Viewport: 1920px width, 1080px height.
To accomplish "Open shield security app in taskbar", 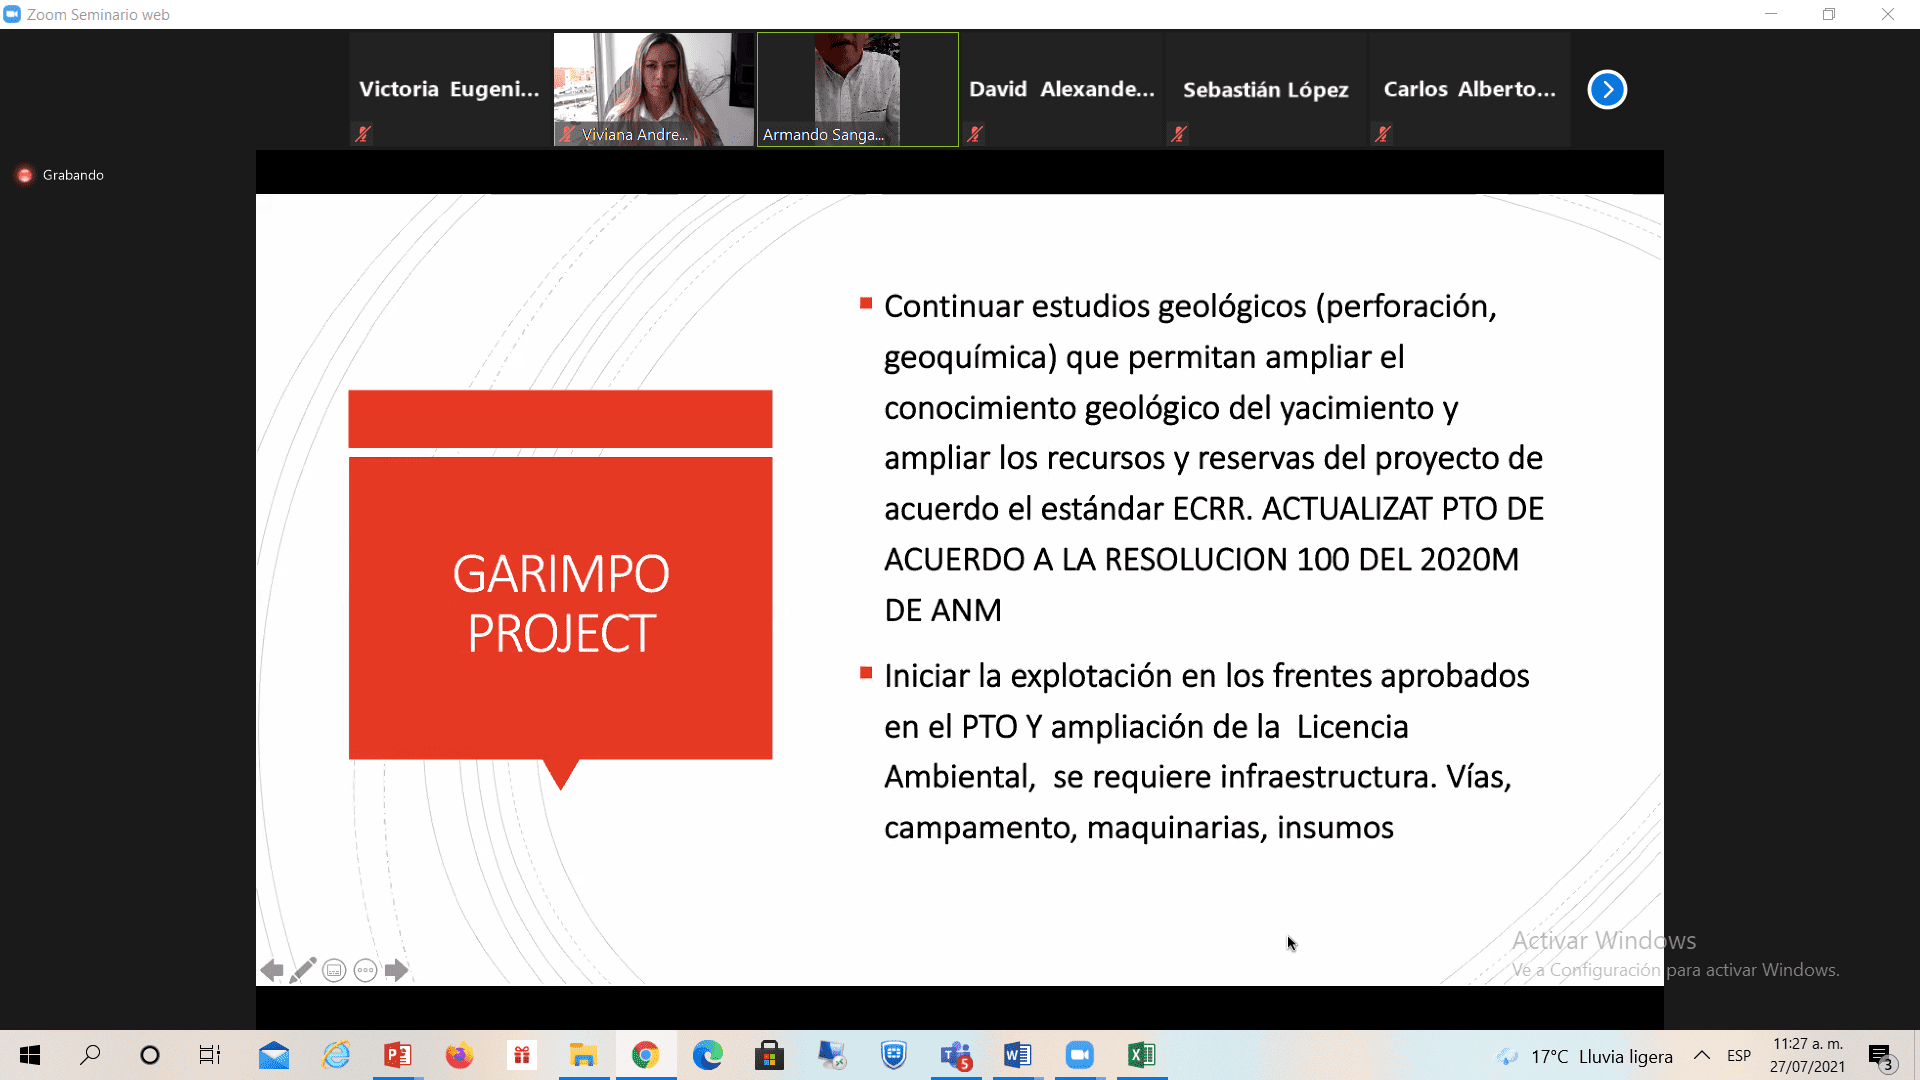I will [x=893, y=1055].
